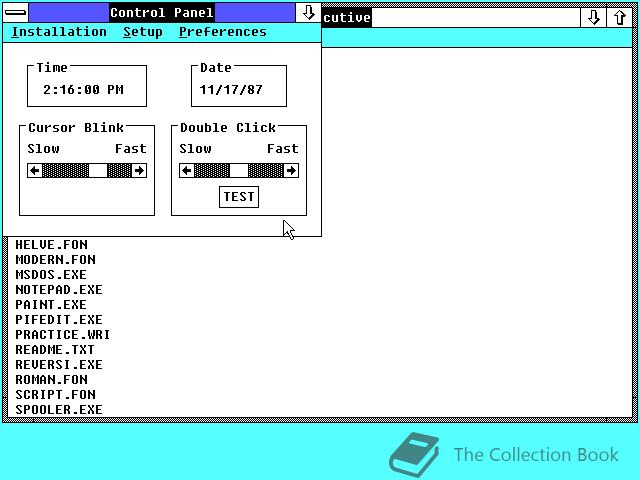Select README.TXT in the file list
The height and width of the screenshot is (480, 640).
55,350
